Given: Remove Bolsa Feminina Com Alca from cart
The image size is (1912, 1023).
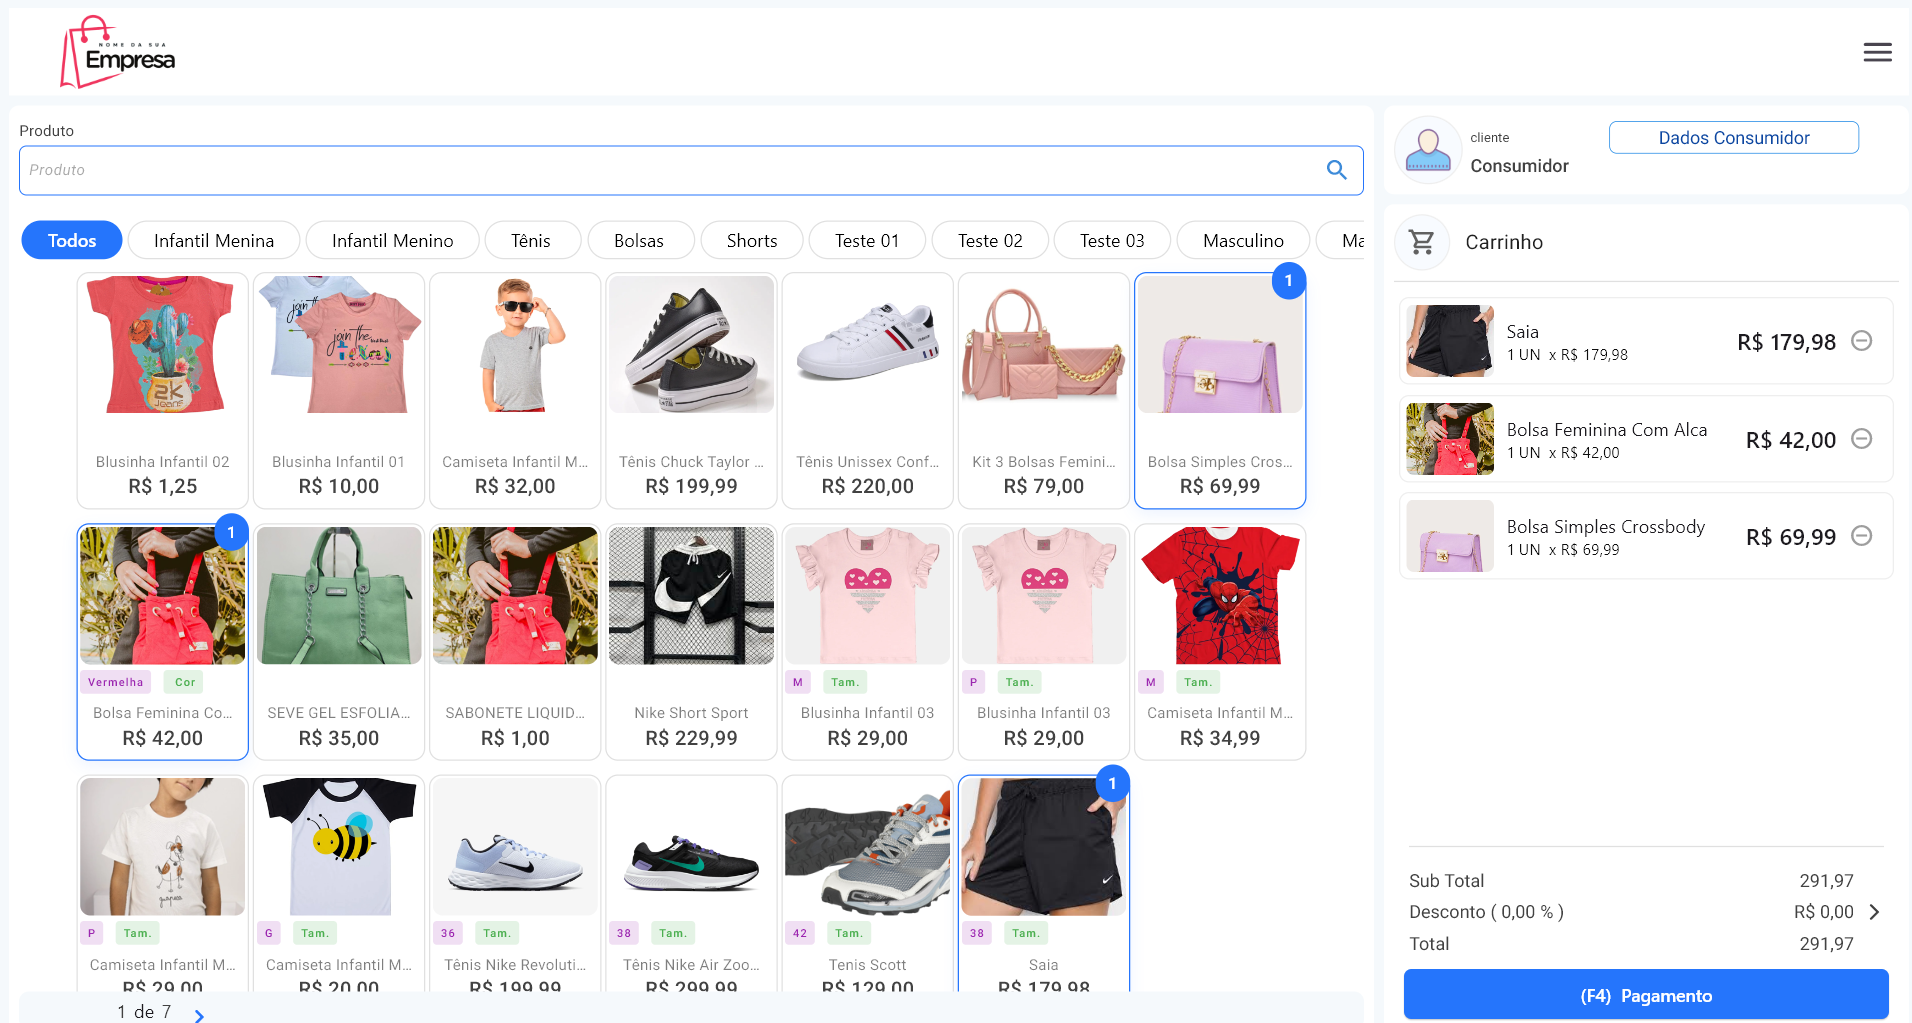Looking at the screenshot, I should pyautogui.click(x=1861, y=439).
